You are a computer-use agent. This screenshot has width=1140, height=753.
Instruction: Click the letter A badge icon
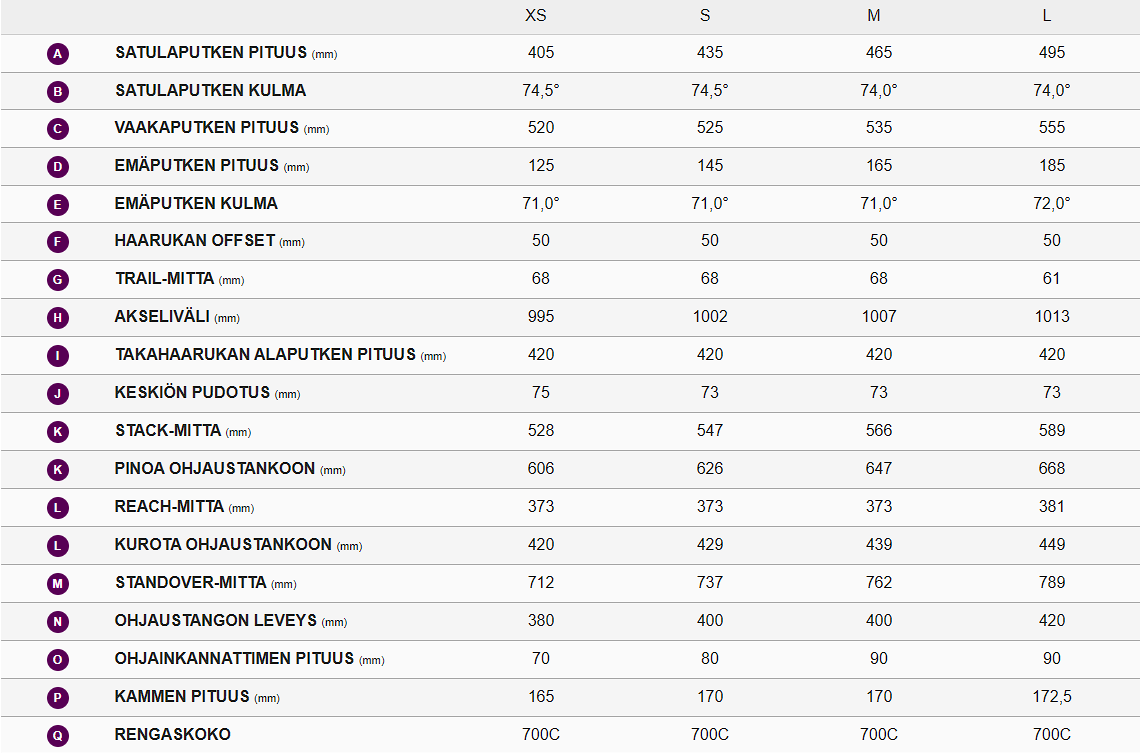(x=58, y=54)
